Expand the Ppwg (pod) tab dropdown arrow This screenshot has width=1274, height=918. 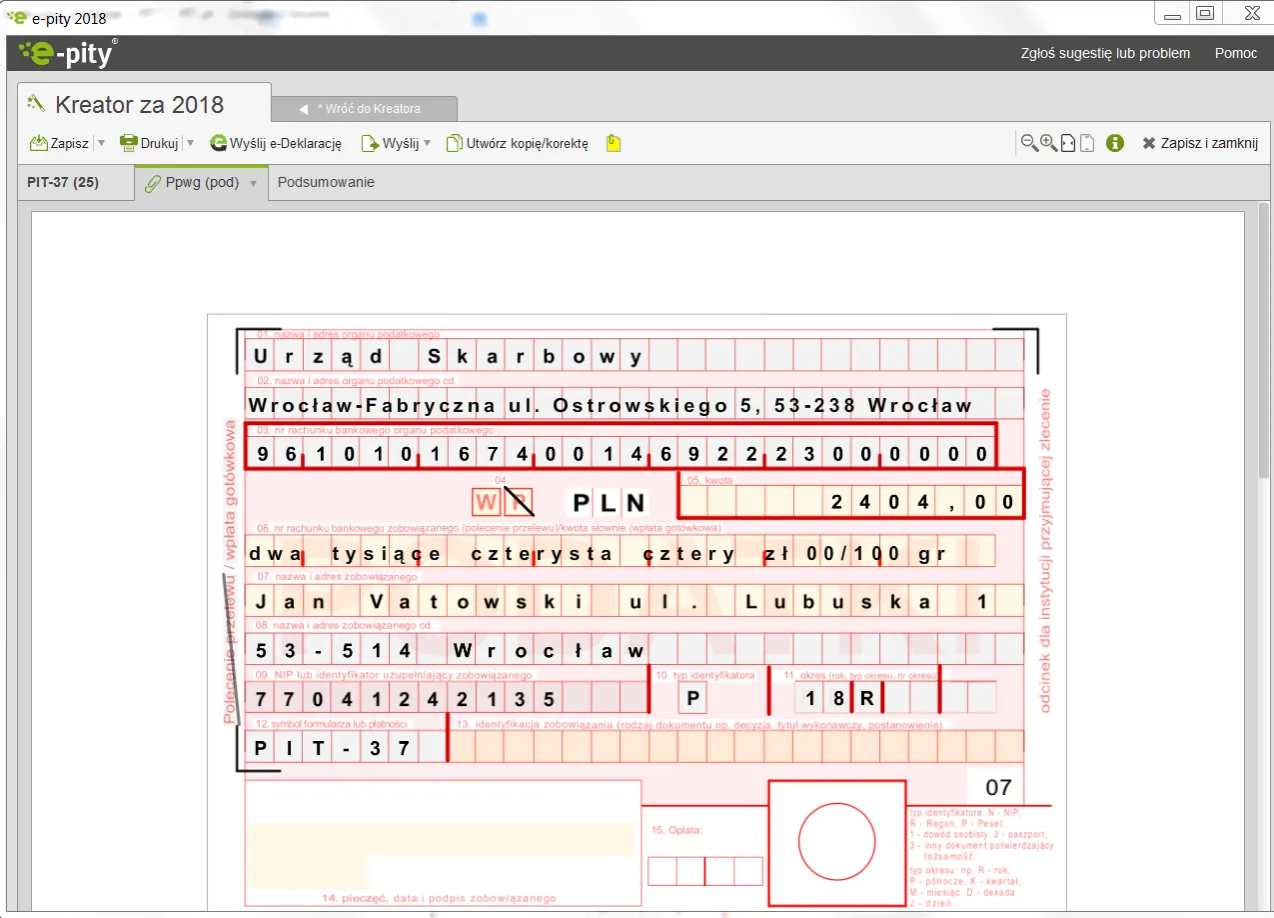pyautogui.click(x=254, y=183)
